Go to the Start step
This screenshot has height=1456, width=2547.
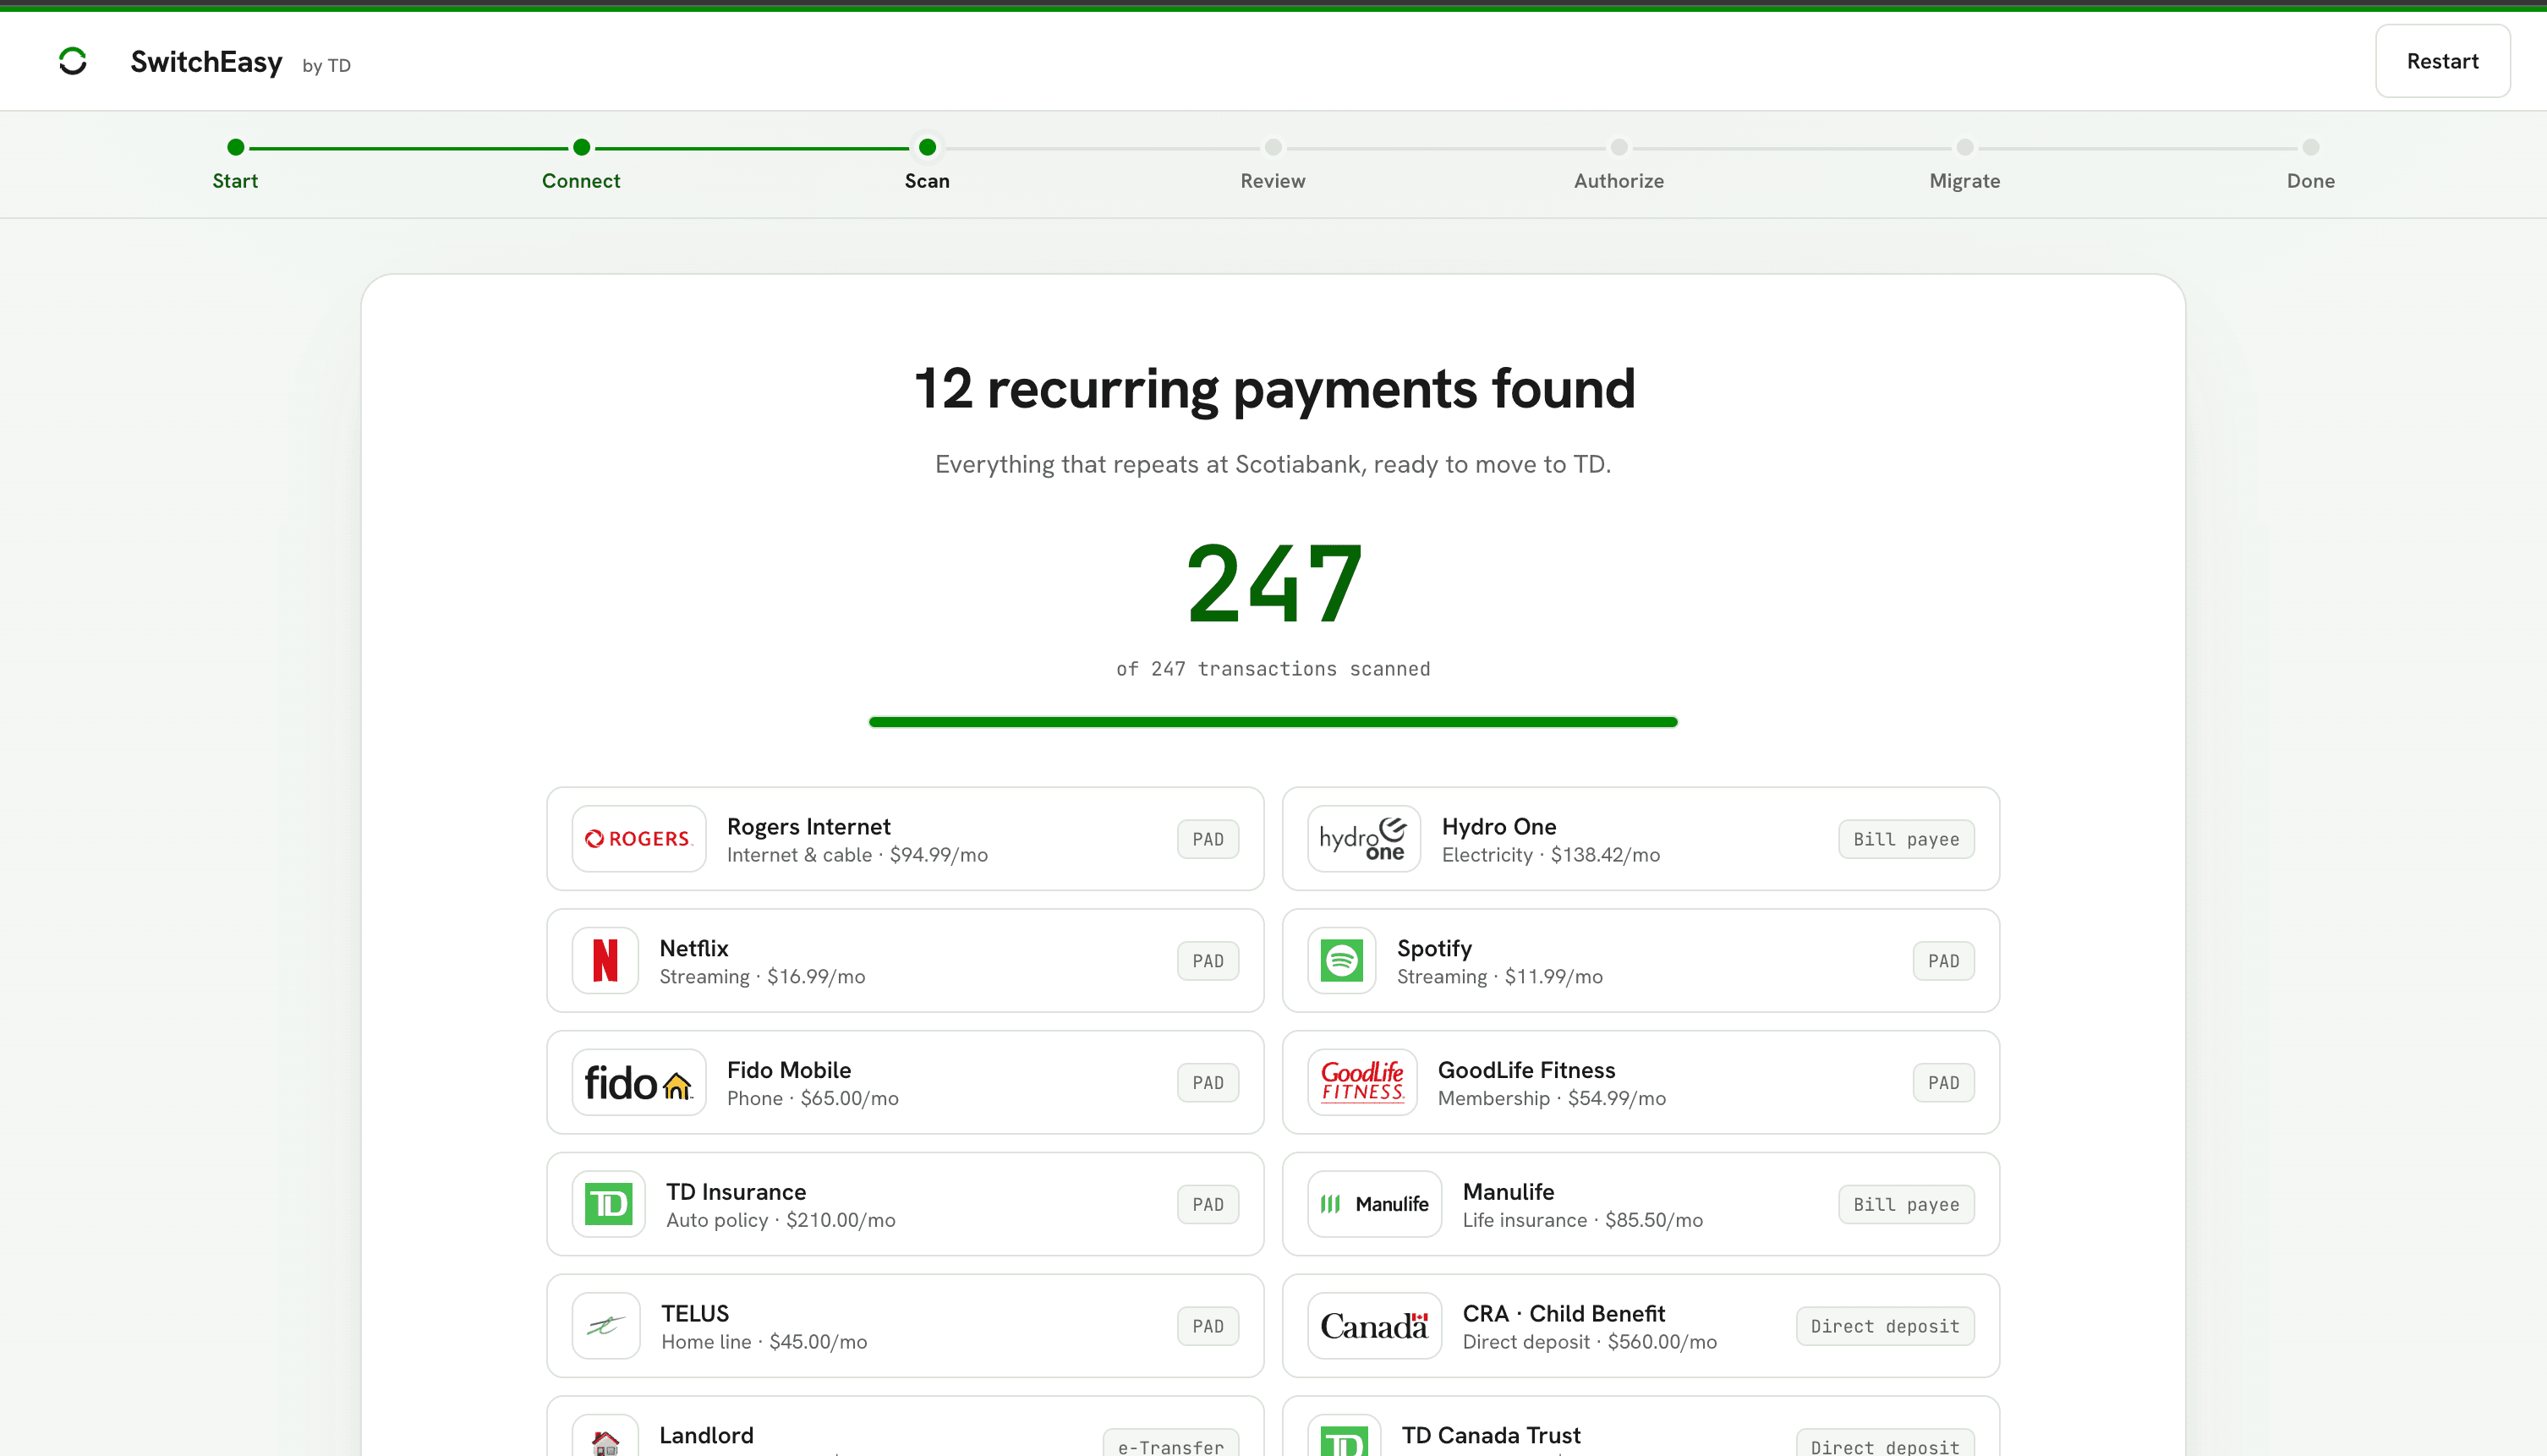coord(235,165)
